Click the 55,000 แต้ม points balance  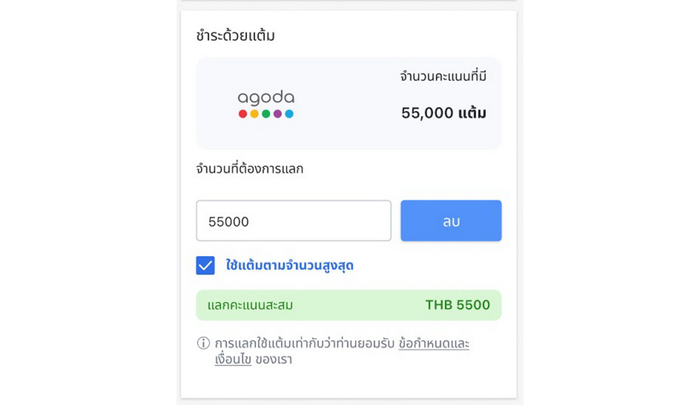tap(443, 113)
